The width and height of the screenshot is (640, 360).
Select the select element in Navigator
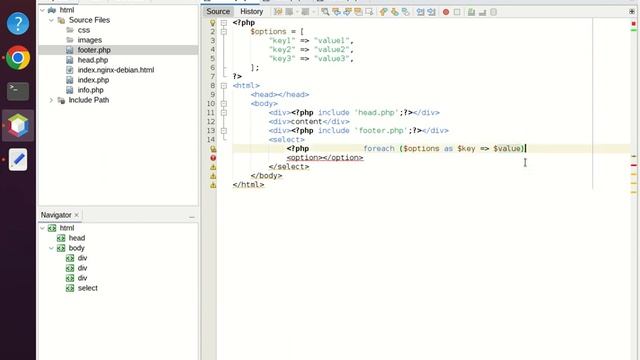pyautogui.click(x=87, y=288)
